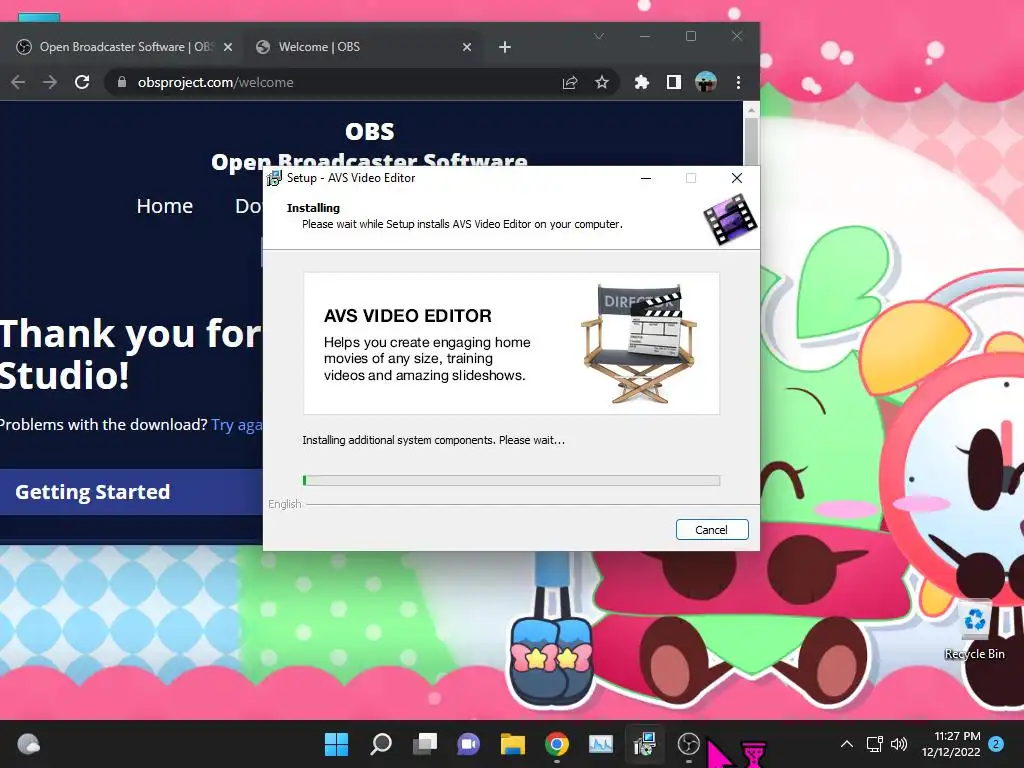This screenshot has height=768, width=1024.
Task: Click the director chair banner image
Action: point(511,344)
